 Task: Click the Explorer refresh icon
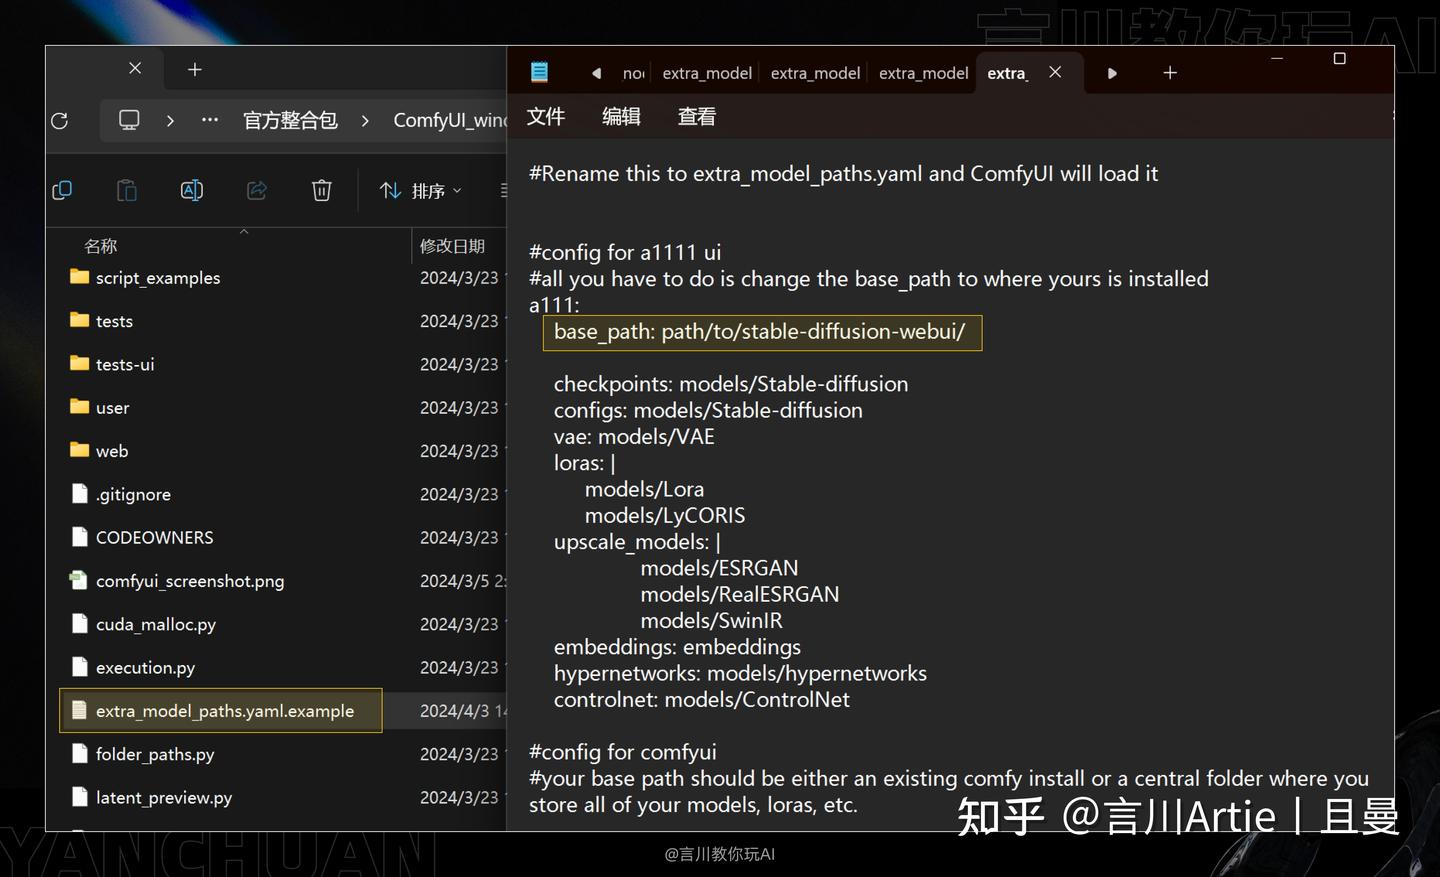[60, 121]
